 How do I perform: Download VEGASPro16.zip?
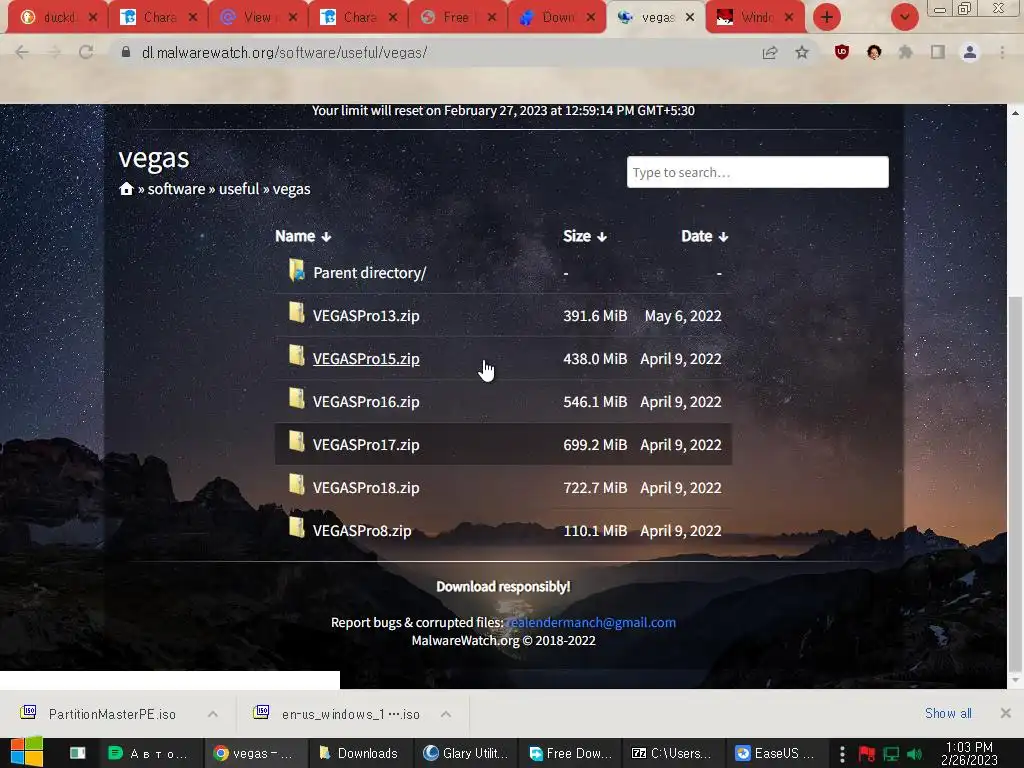pyautogui.click(x=366, y=402)
